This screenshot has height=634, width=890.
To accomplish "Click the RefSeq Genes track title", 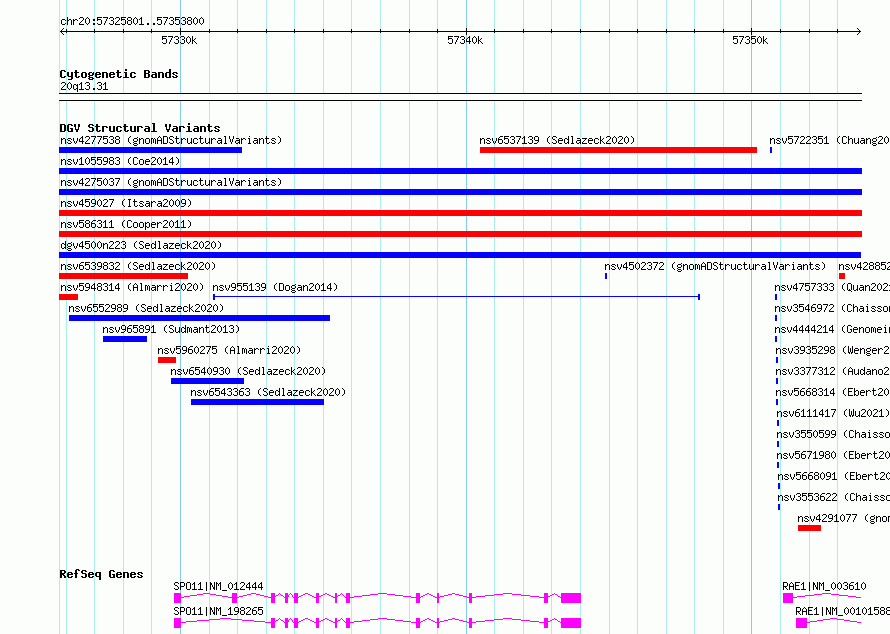I will point(101,574).
